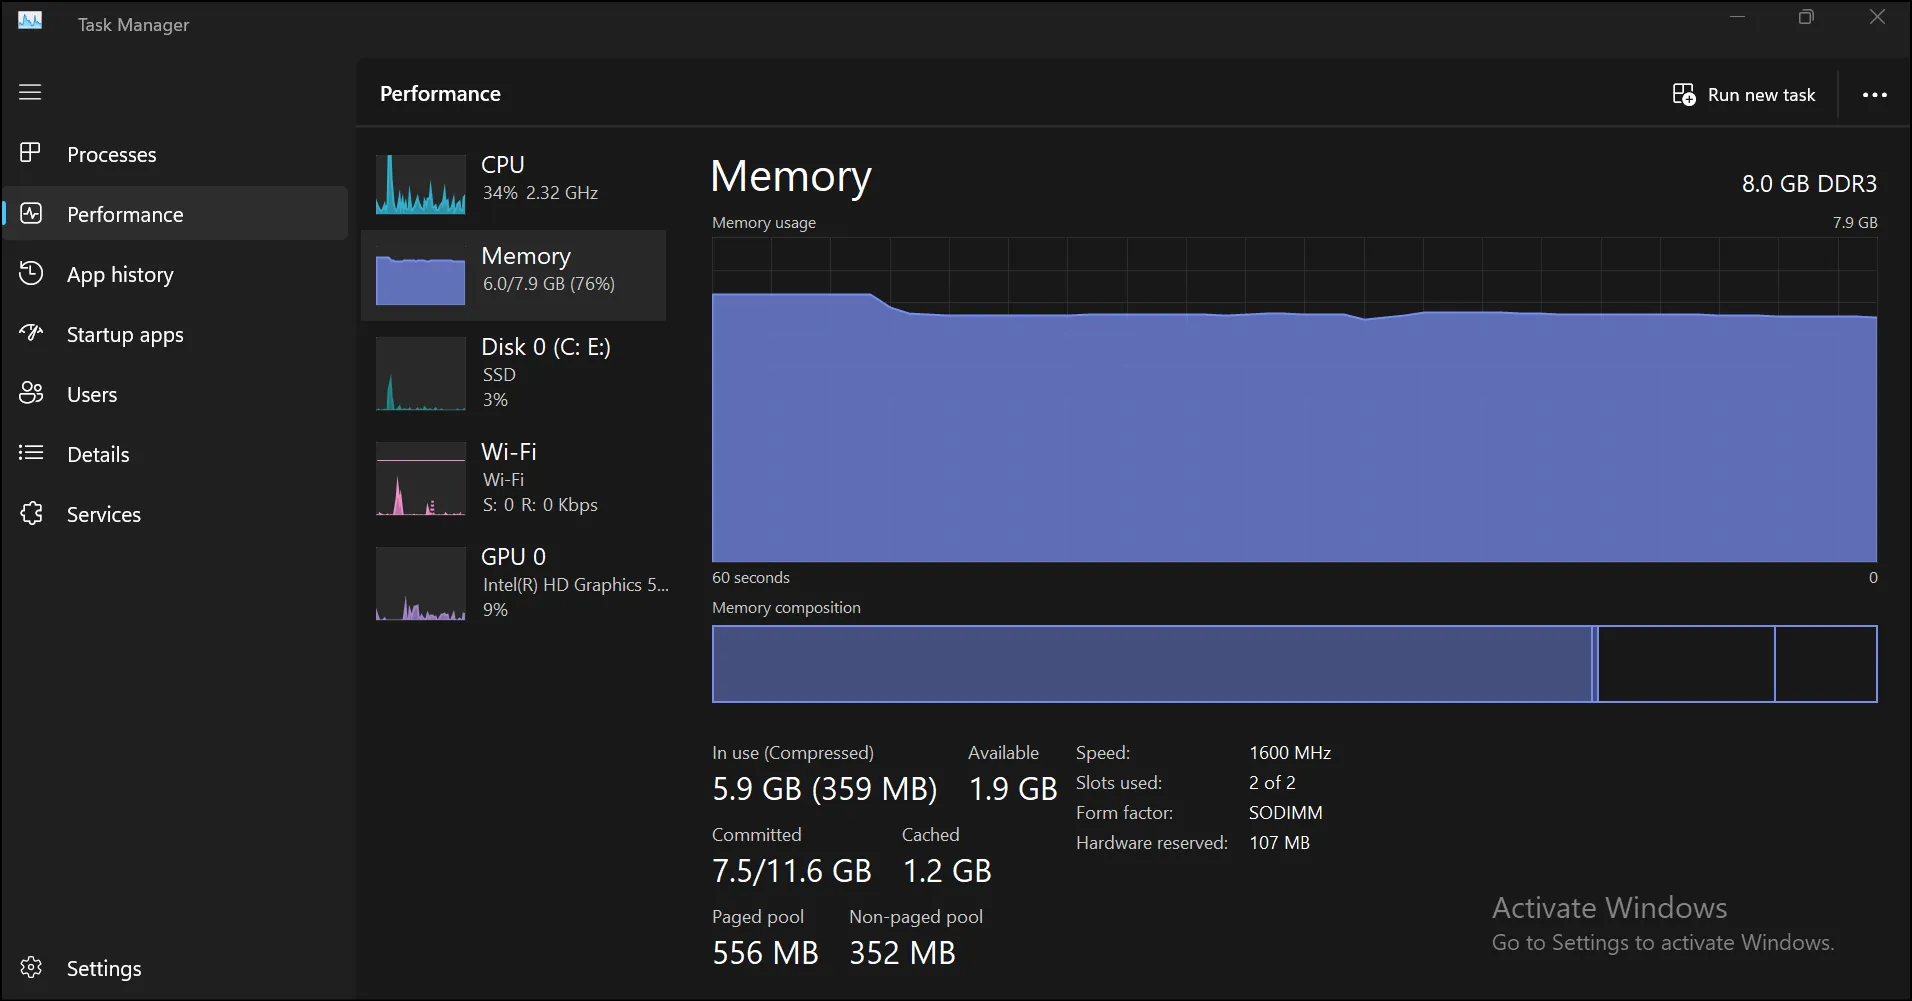Click the Run new task icon
1912x1001 pixels.
pos(1684,94)
